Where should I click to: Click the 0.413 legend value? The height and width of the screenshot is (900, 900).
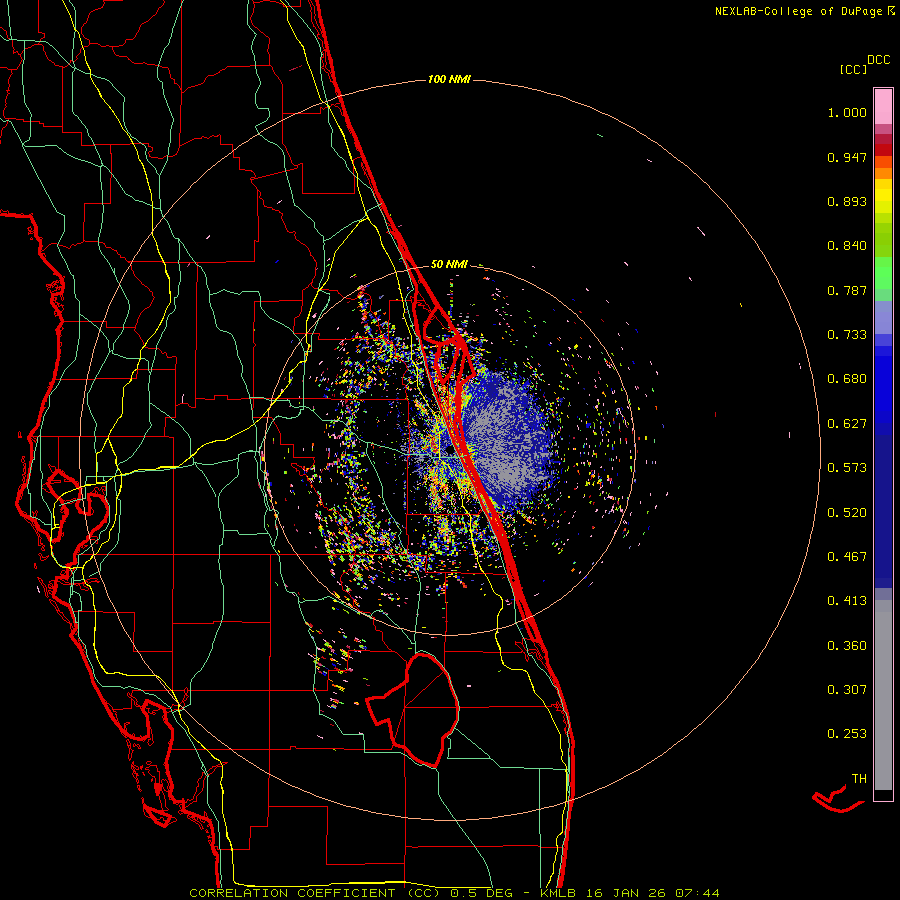click(x=847, y=601)
